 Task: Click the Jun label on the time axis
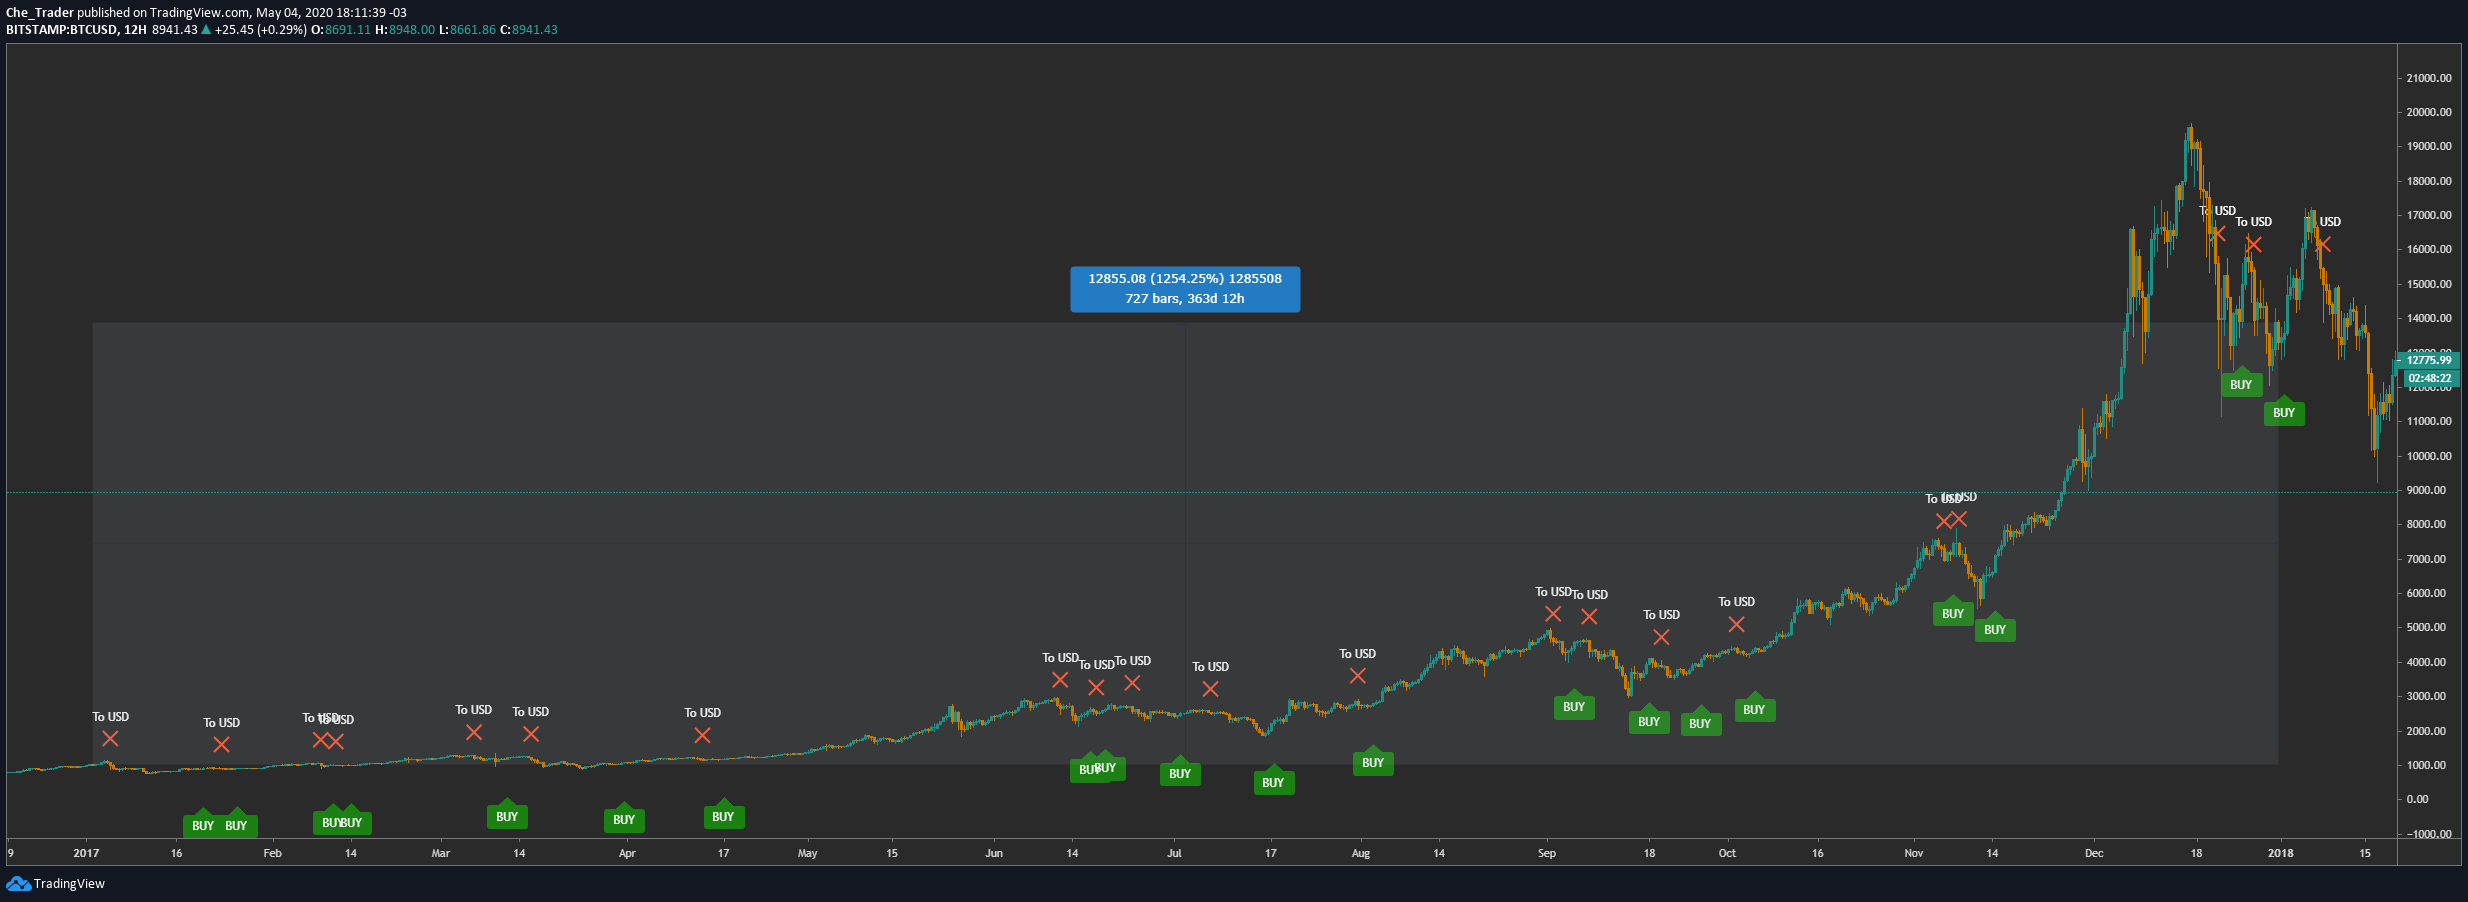click(993, 853)
